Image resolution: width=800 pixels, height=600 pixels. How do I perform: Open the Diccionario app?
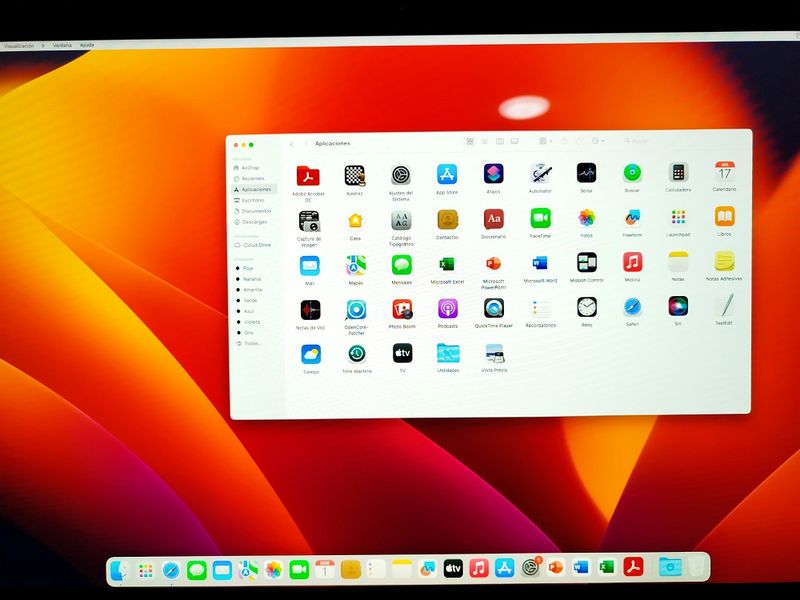point(493,219)
